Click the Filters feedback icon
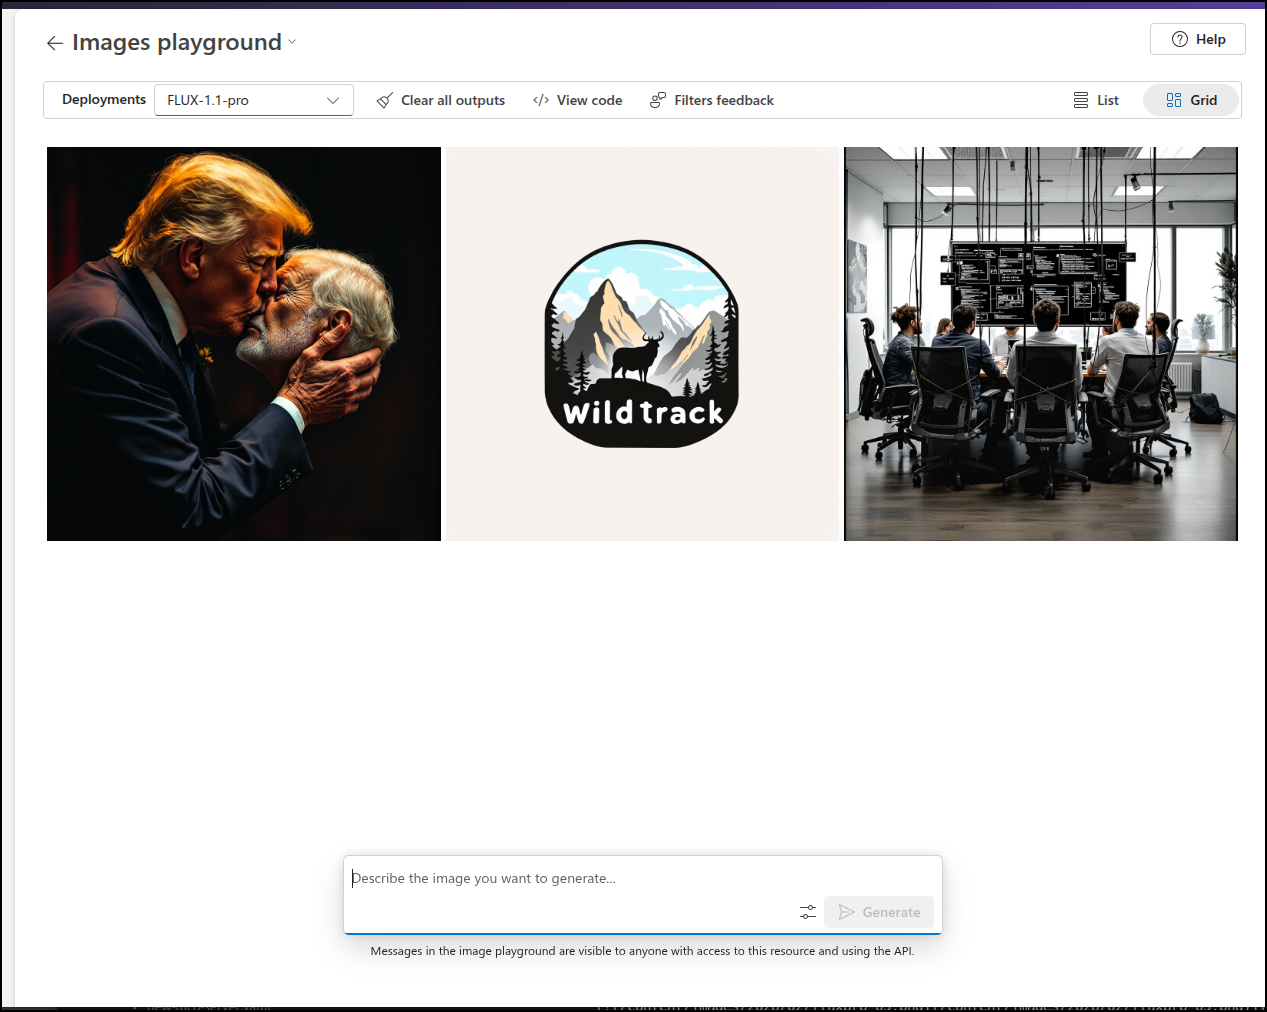The width and height of the screenshot is (1267, 1012). pyautogui.click(x=658, y=100)
